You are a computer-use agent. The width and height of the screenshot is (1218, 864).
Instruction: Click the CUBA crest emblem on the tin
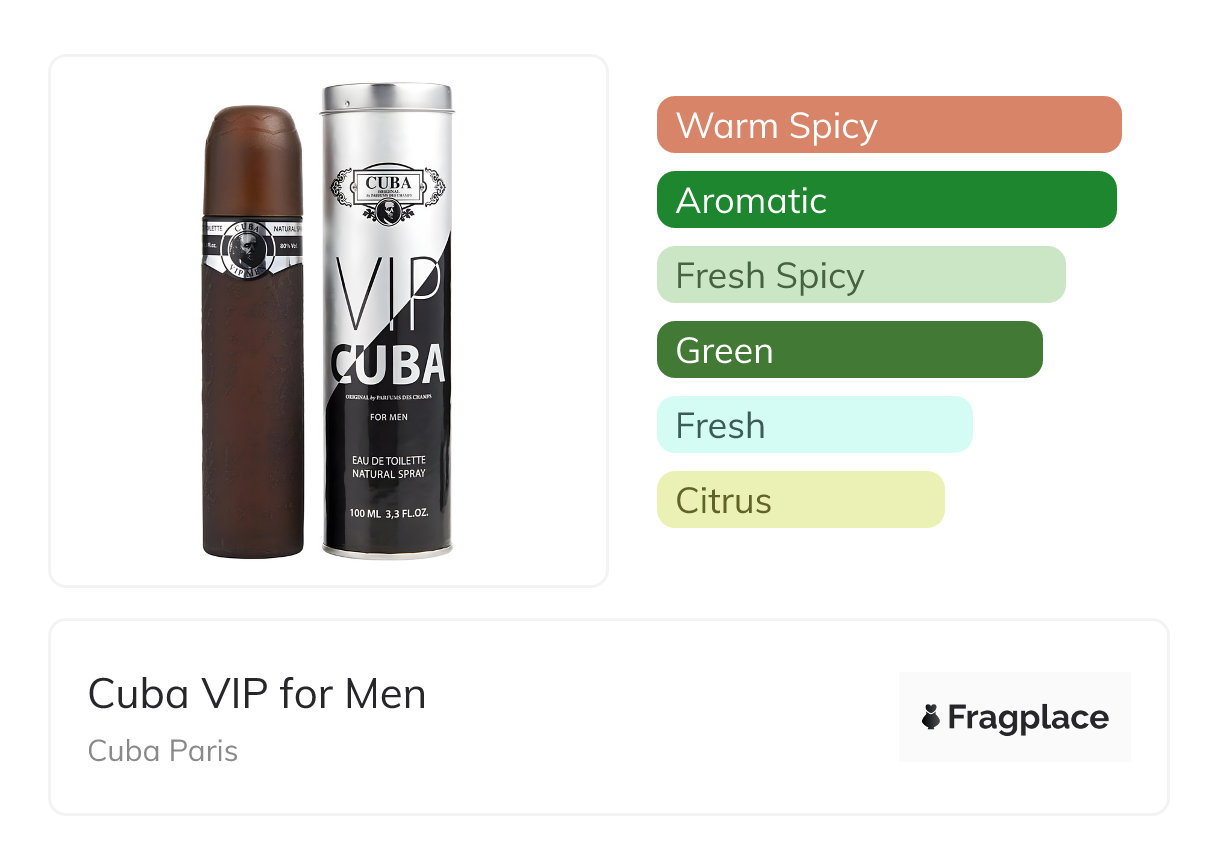click(387, 193)
